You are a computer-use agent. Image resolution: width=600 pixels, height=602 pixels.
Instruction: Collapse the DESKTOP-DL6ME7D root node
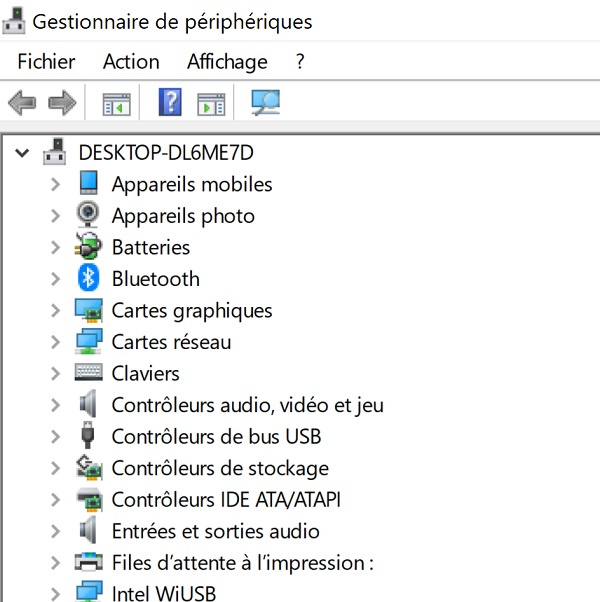(22, 153)
